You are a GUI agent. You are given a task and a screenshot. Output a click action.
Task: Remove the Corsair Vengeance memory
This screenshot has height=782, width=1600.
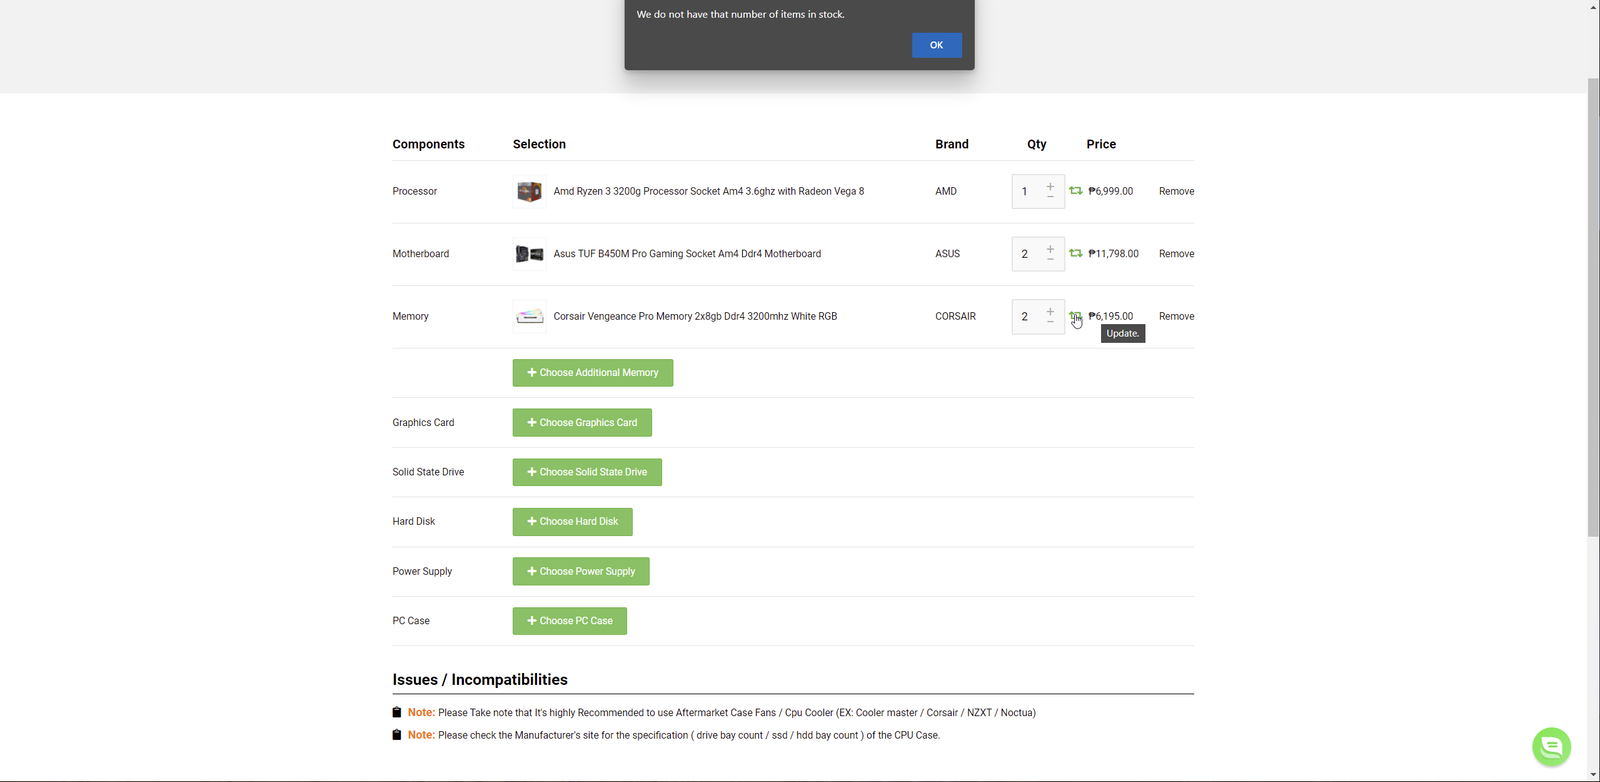tap(1176, 316)
